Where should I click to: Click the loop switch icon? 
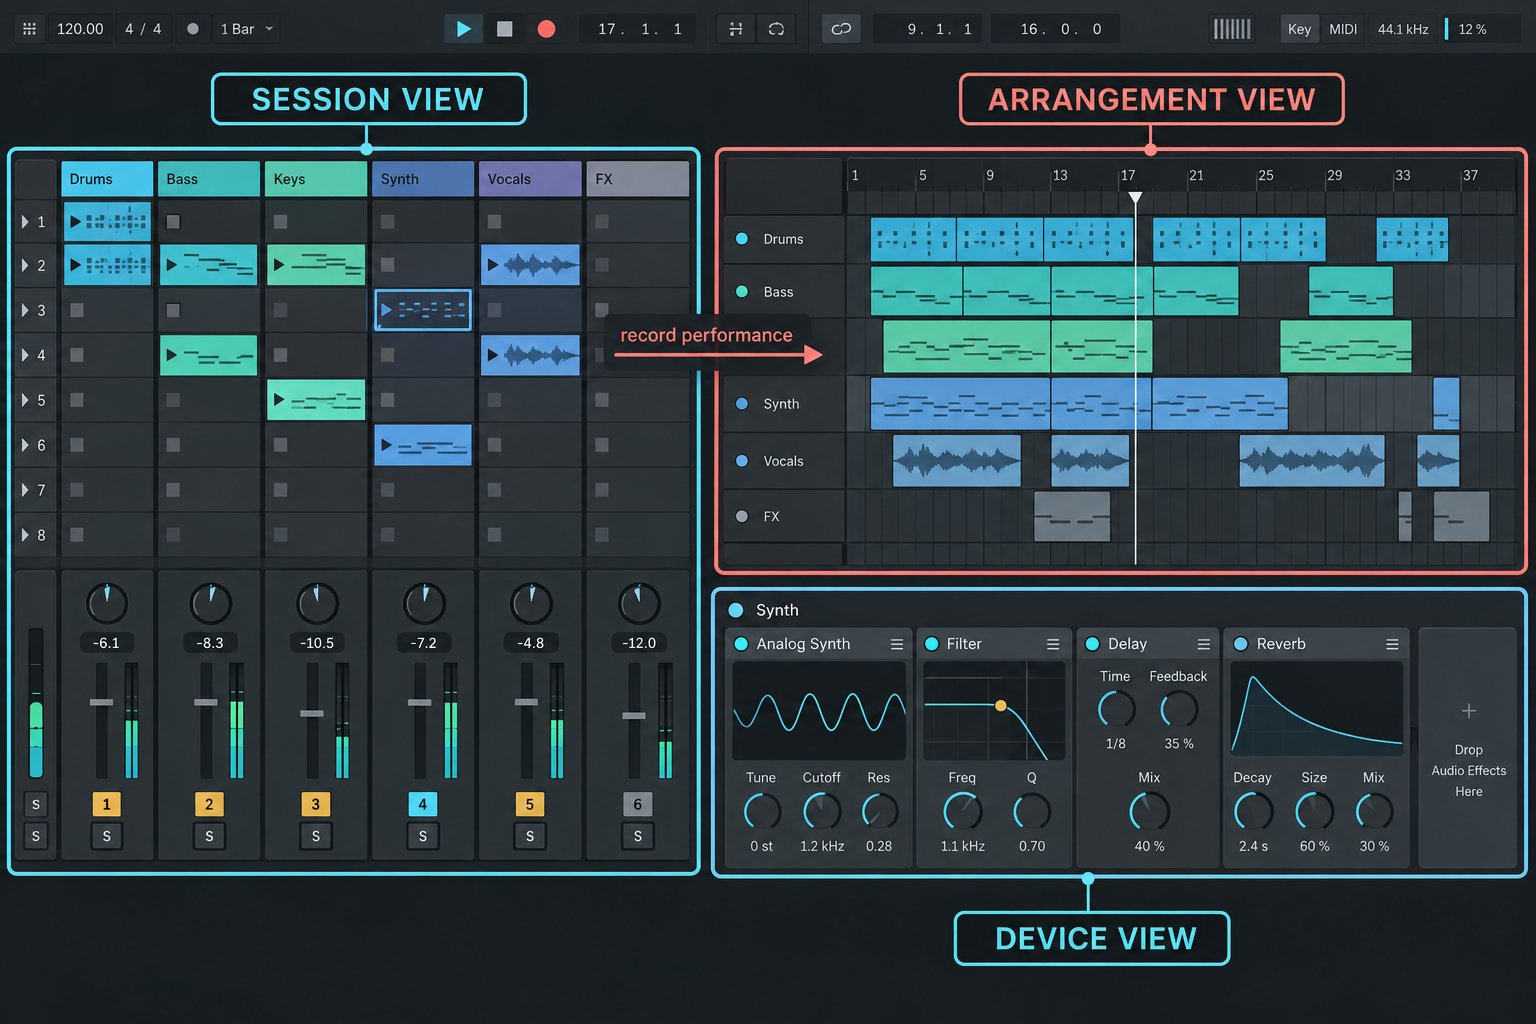[776, 29]
